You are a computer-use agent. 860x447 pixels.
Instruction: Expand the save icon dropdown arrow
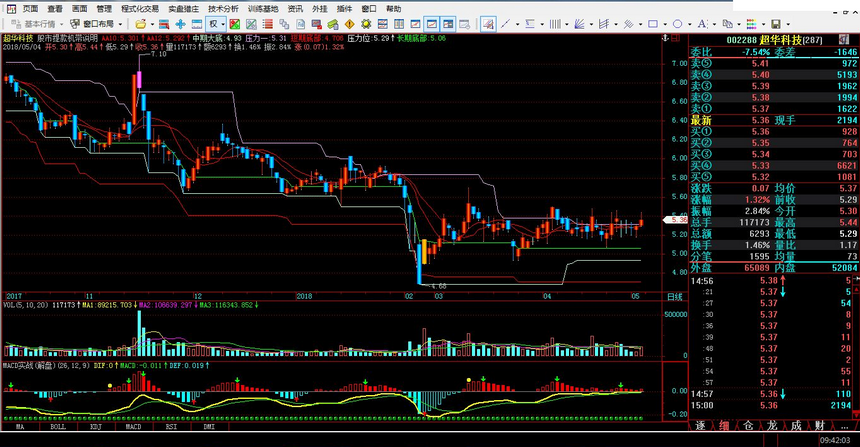[x=788, y=24]
